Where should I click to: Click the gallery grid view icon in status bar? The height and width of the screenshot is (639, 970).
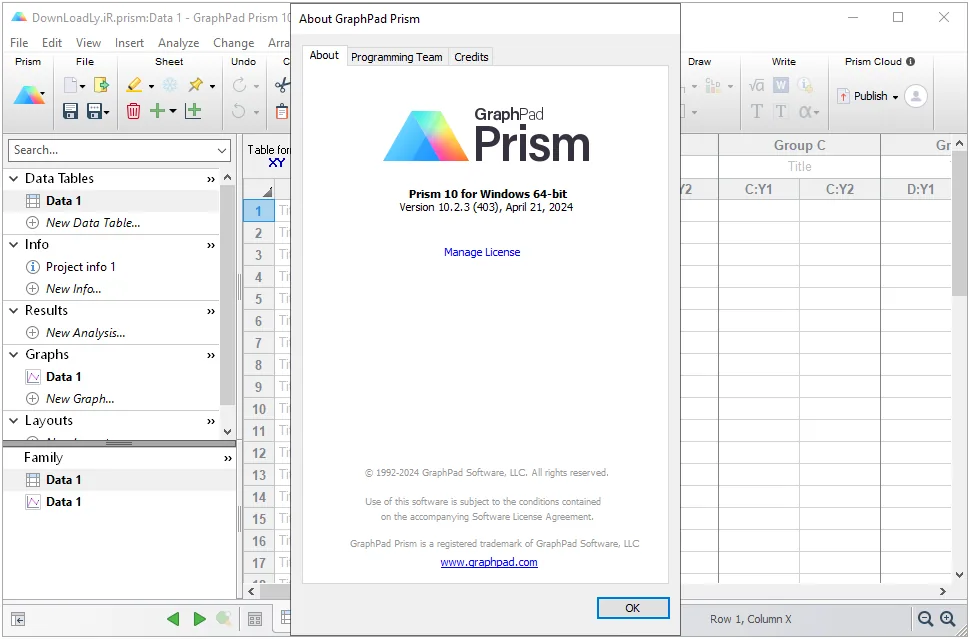[255, 619]
